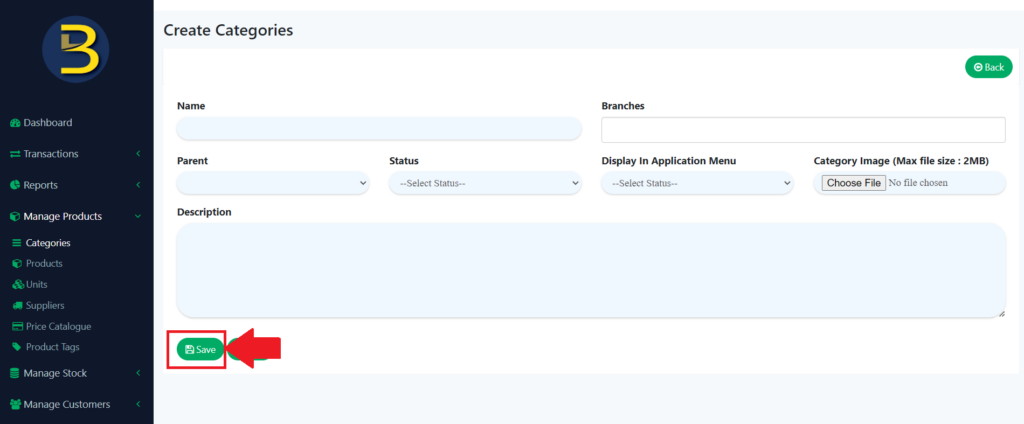Collapse the Manage Products menu
Image resolution: width=1024 pixels, height=424 pixels.
click(75, 216)
